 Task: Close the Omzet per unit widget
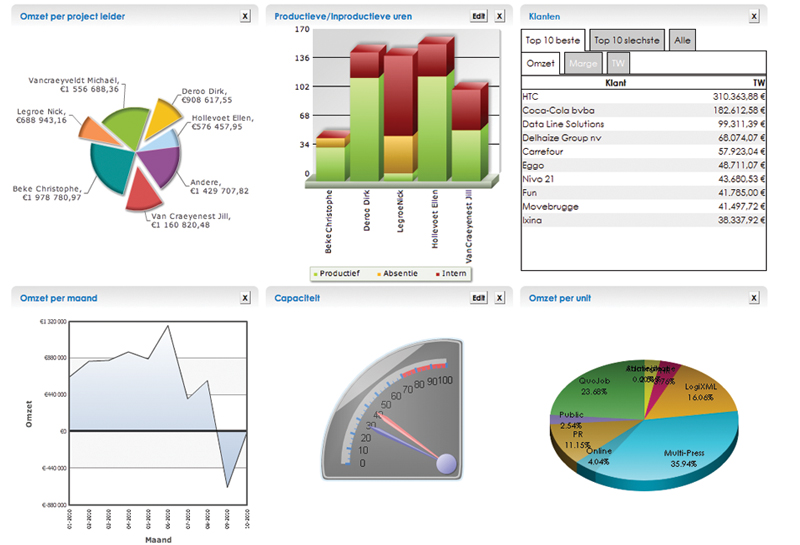[x=754, y=298]
